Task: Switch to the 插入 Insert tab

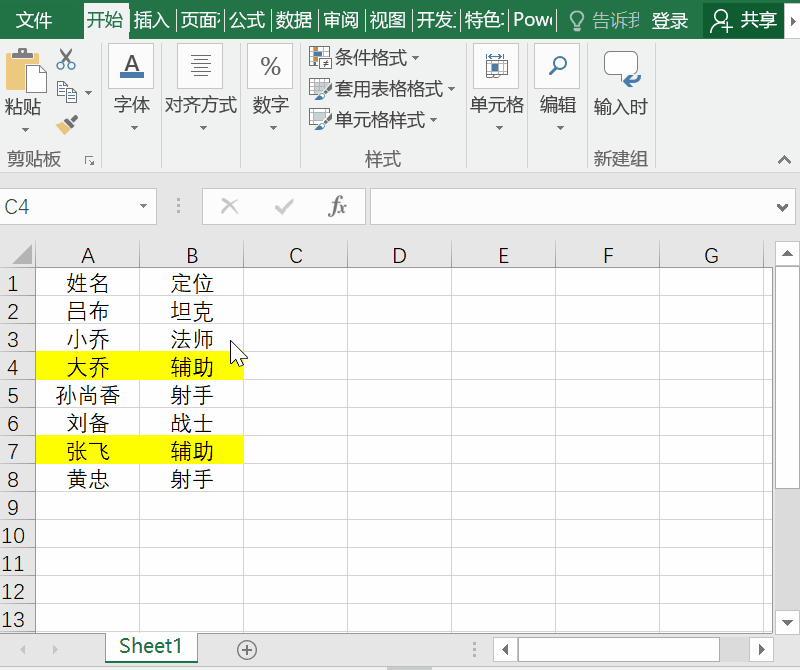Action: [152, 20]
